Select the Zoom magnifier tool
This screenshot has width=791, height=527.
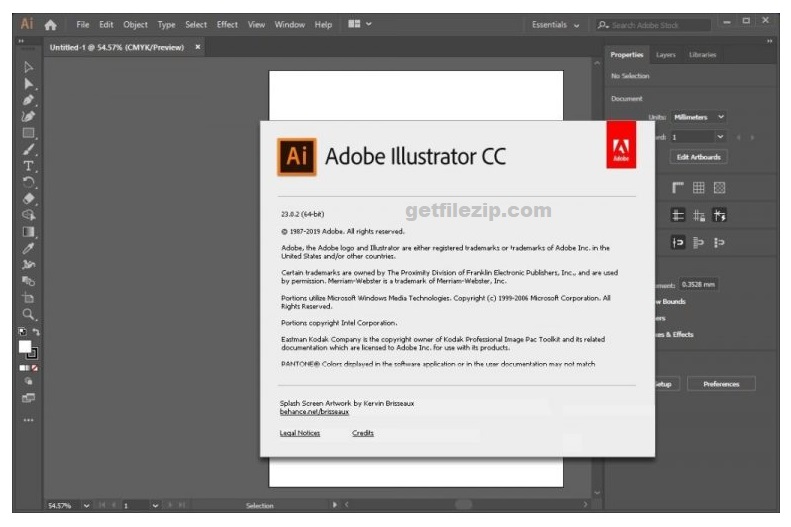point(28,314)
